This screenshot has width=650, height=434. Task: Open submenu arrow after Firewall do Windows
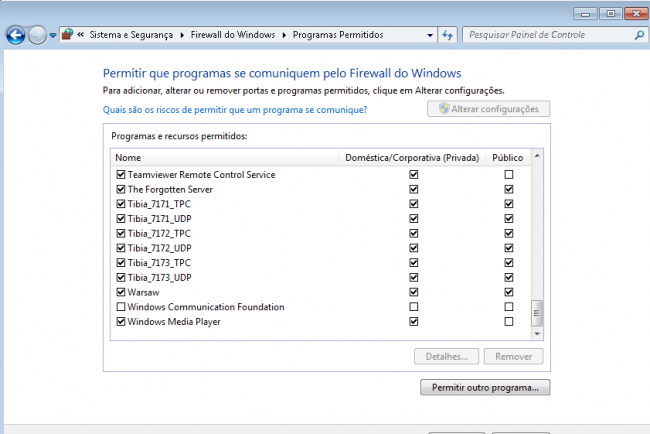point(284,35)
